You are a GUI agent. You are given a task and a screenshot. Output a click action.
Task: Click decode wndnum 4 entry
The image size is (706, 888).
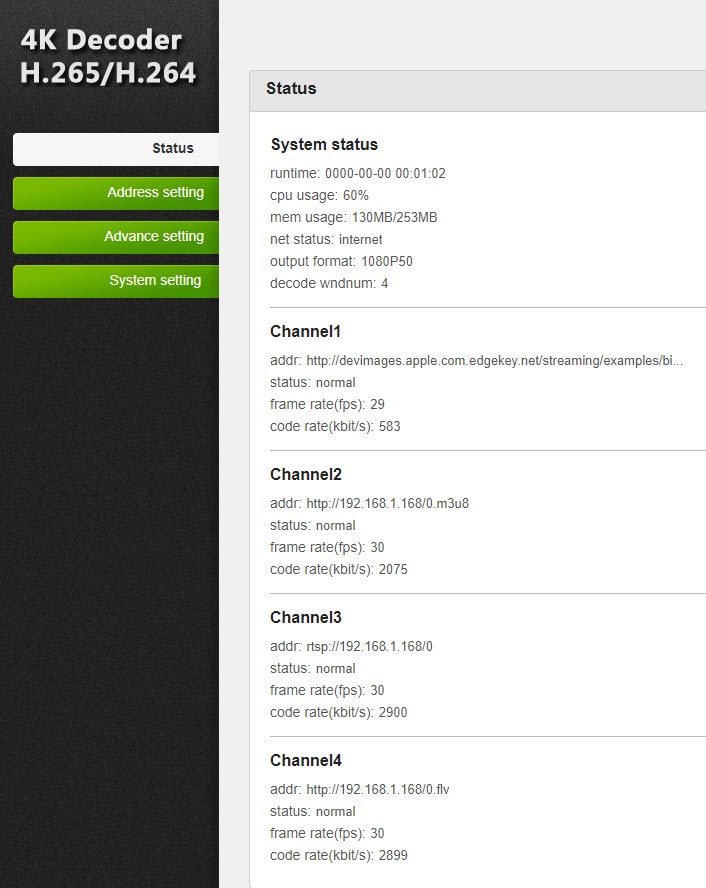coord(329,284)
